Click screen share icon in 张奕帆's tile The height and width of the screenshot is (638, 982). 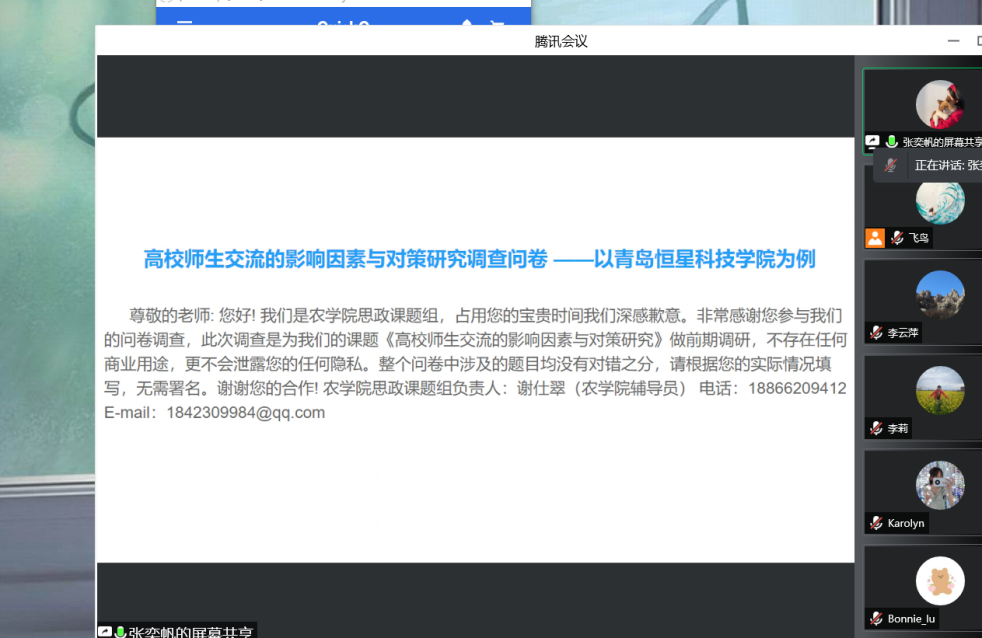click(x=873, y=142)
